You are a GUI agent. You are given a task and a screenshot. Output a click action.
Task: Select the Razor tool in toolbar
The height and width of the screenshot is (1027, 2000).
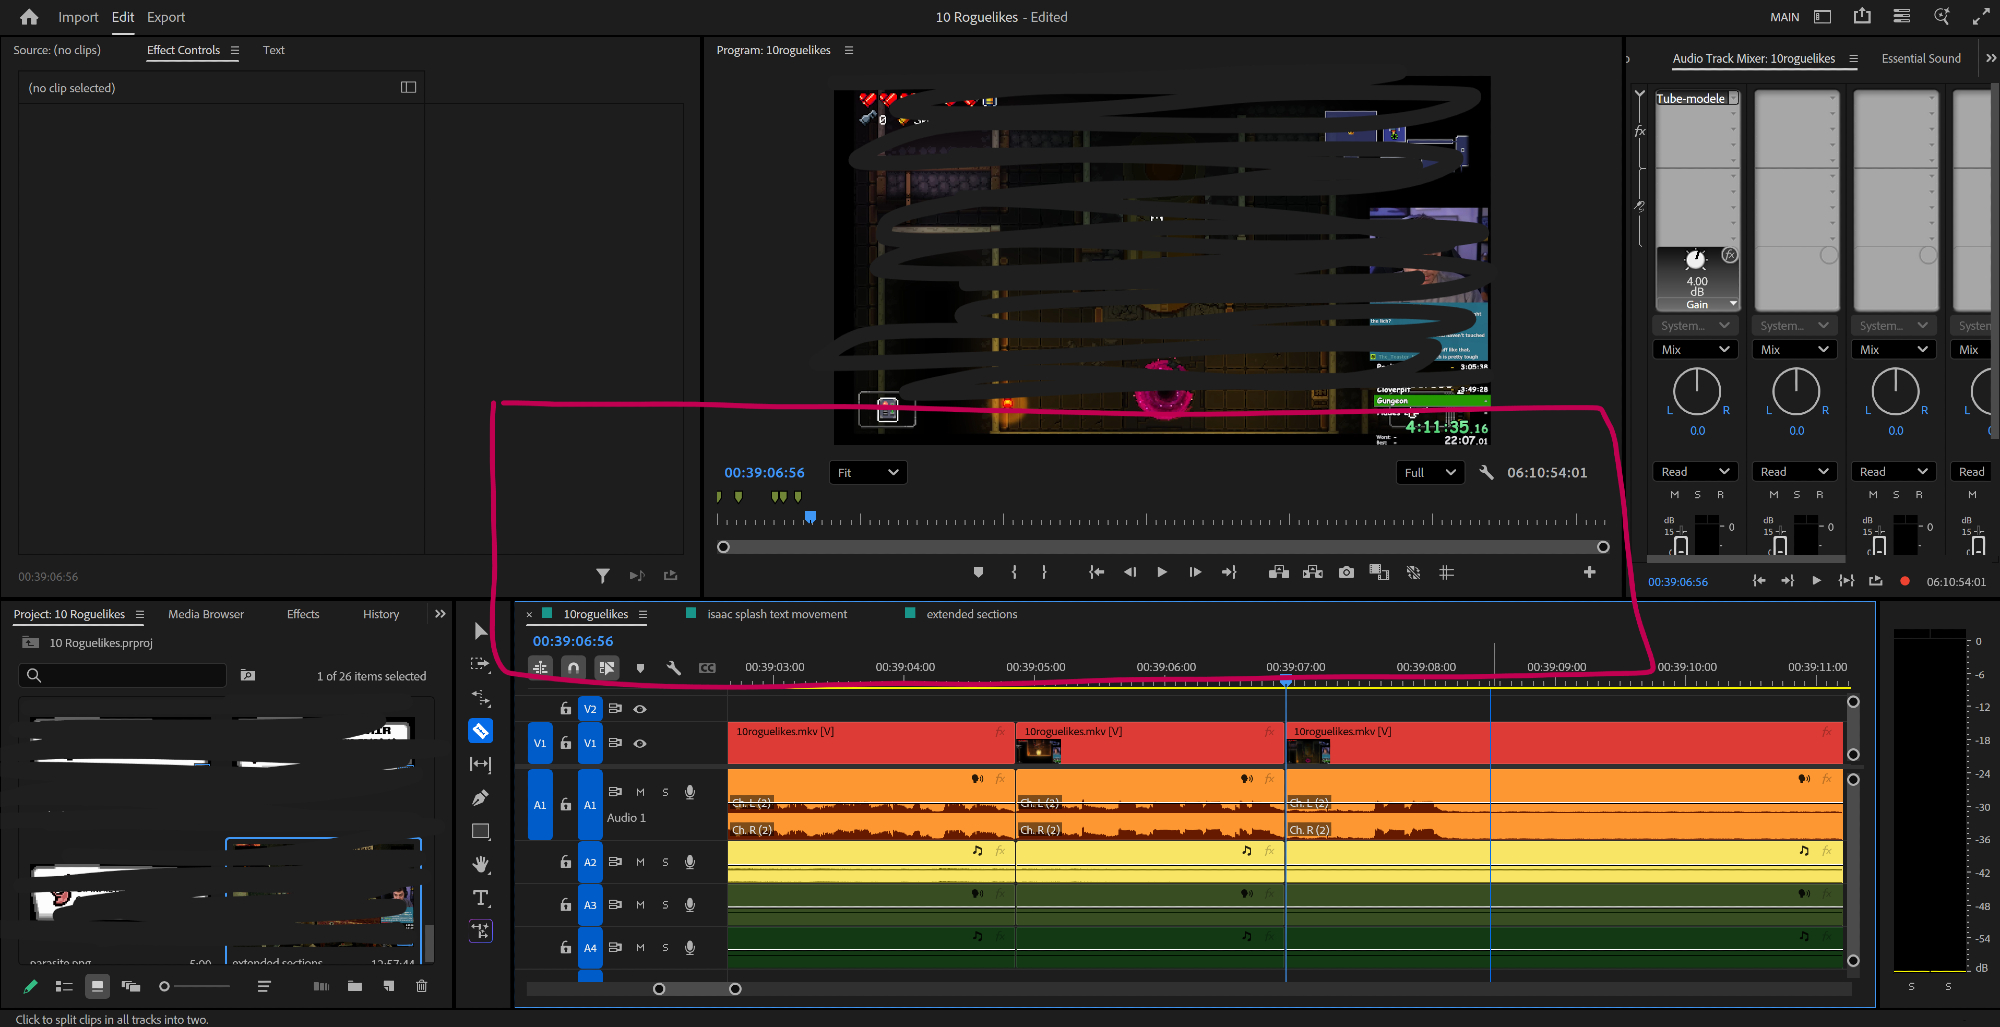(481, 731)
